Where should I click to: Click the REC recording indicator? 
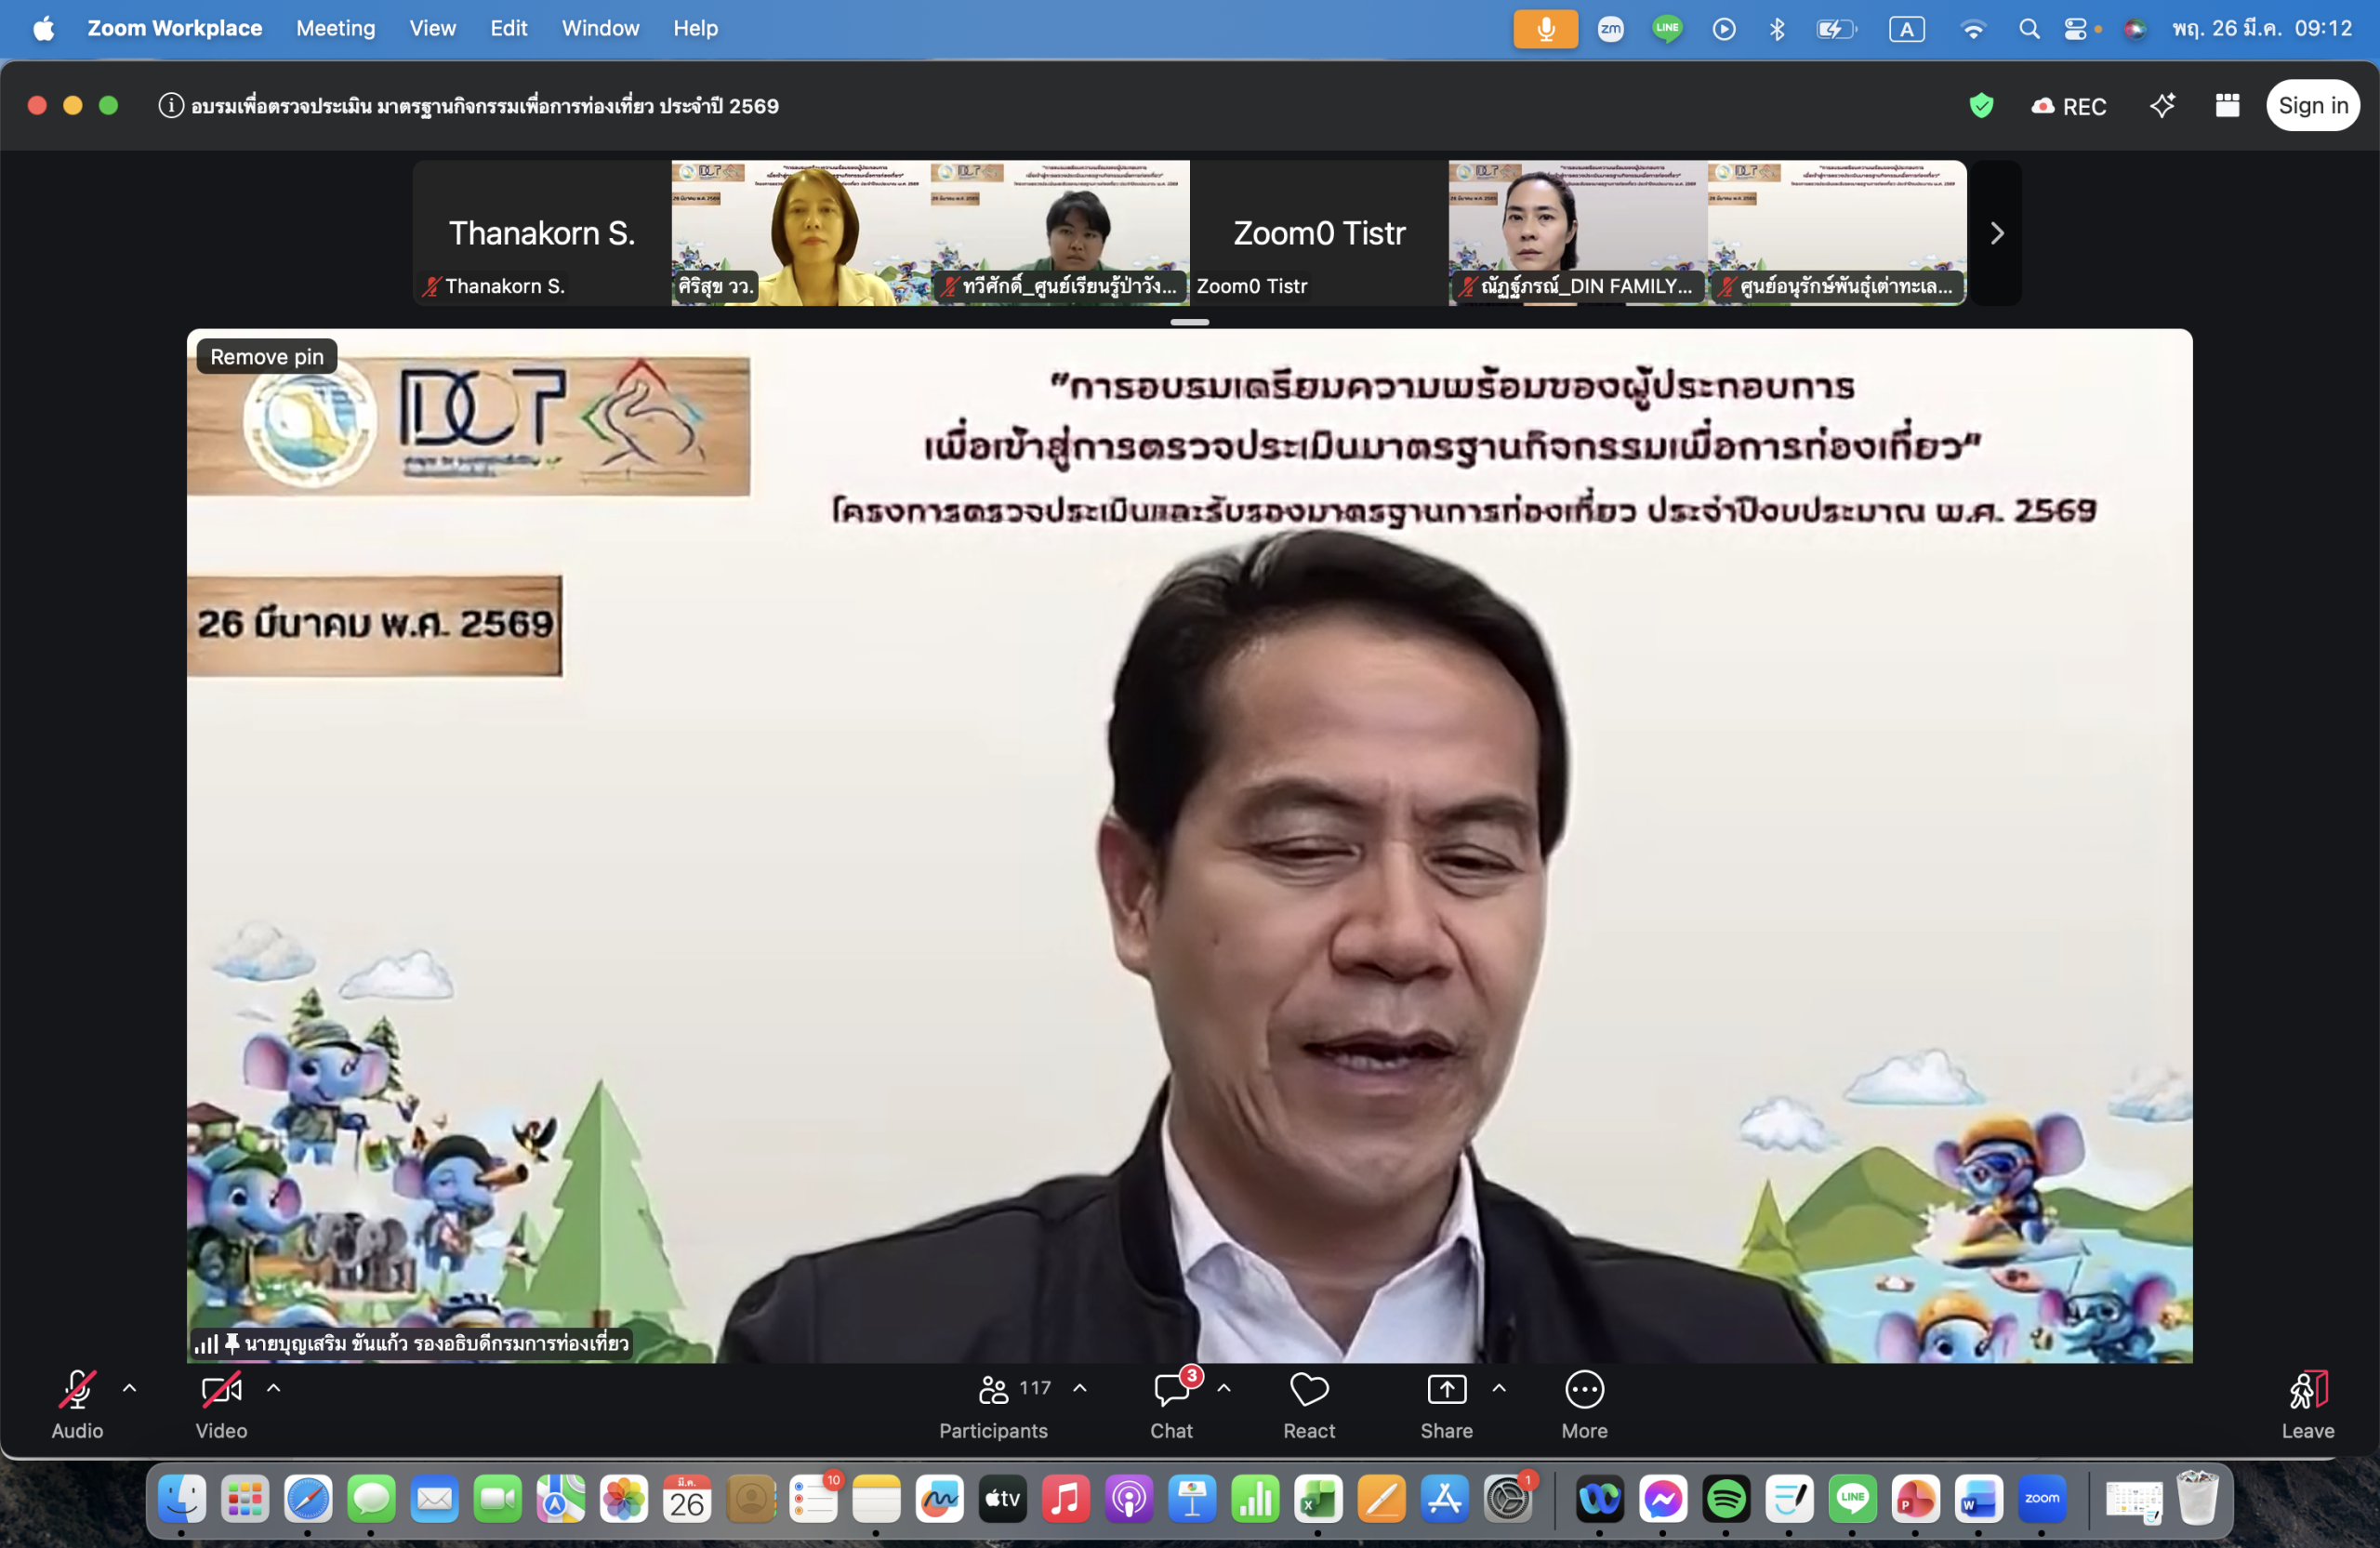[x=2069, y=106]
